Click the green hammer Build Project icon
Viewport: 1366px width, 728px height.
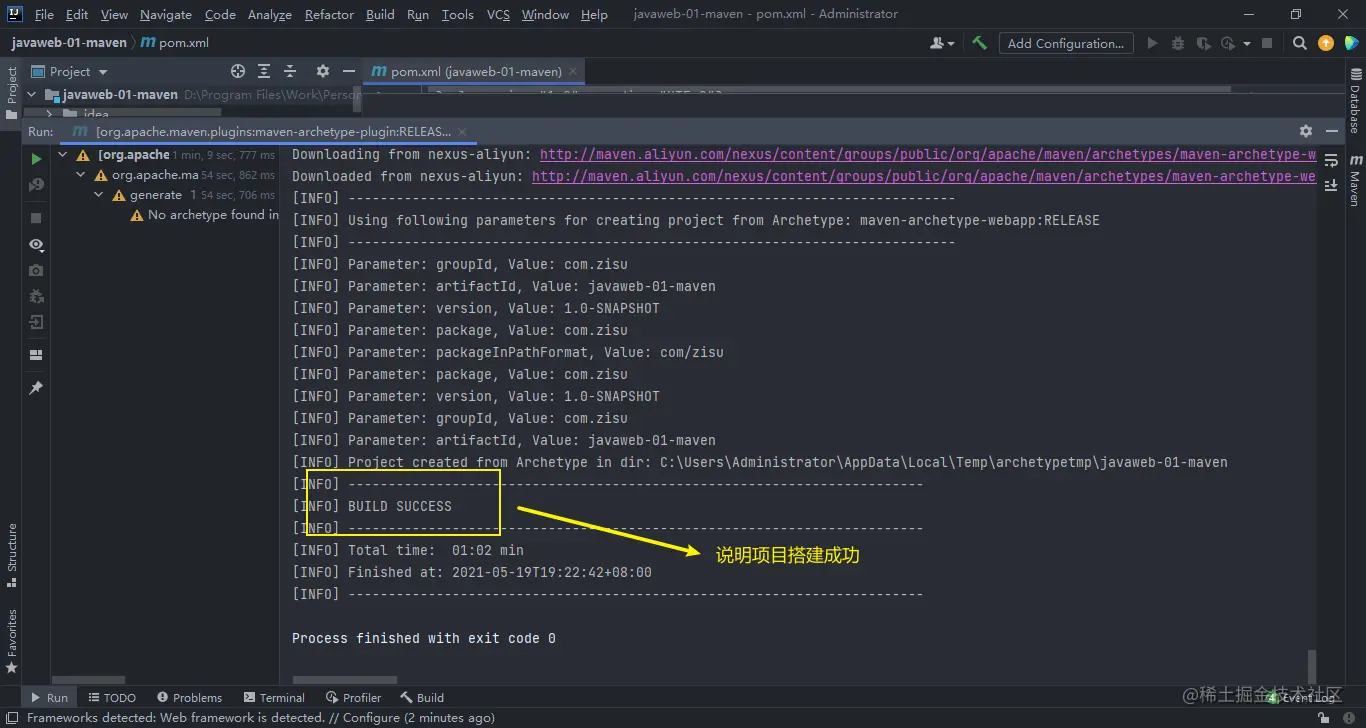coord(980,43)
